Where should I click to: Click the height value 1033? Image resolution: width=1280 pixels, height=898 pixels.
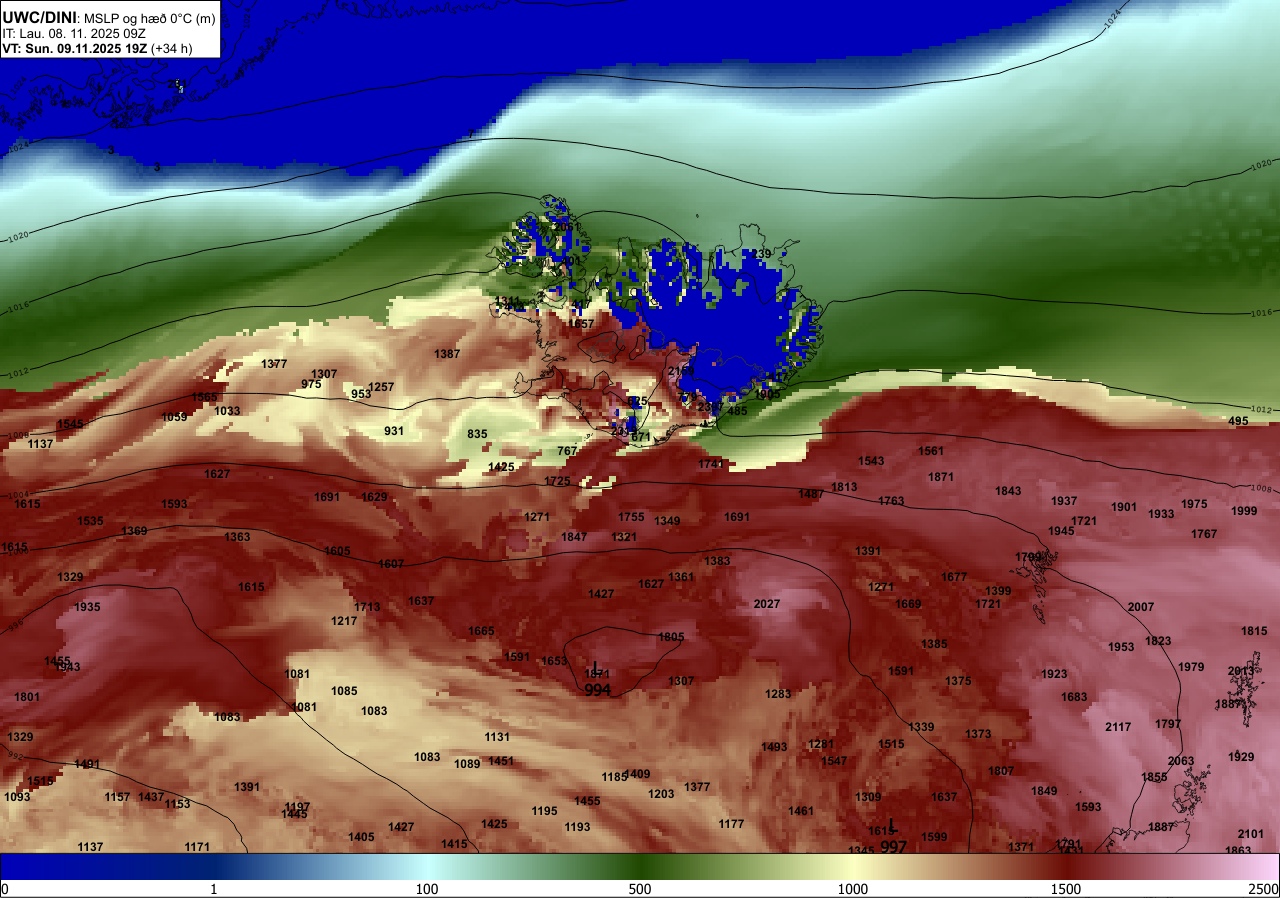coord(227,411)
